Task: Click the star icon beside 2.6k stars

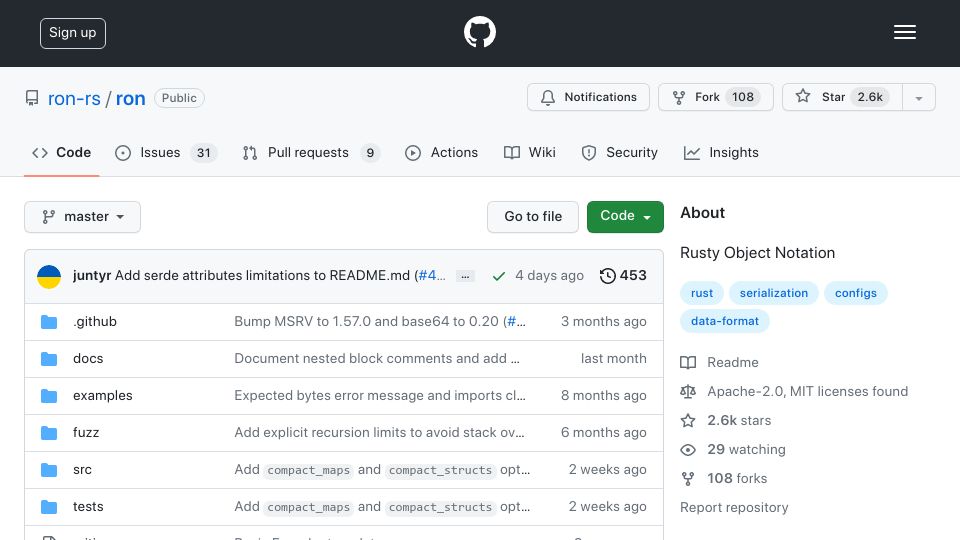Action: pyautogui.click(x=688, y=421)
